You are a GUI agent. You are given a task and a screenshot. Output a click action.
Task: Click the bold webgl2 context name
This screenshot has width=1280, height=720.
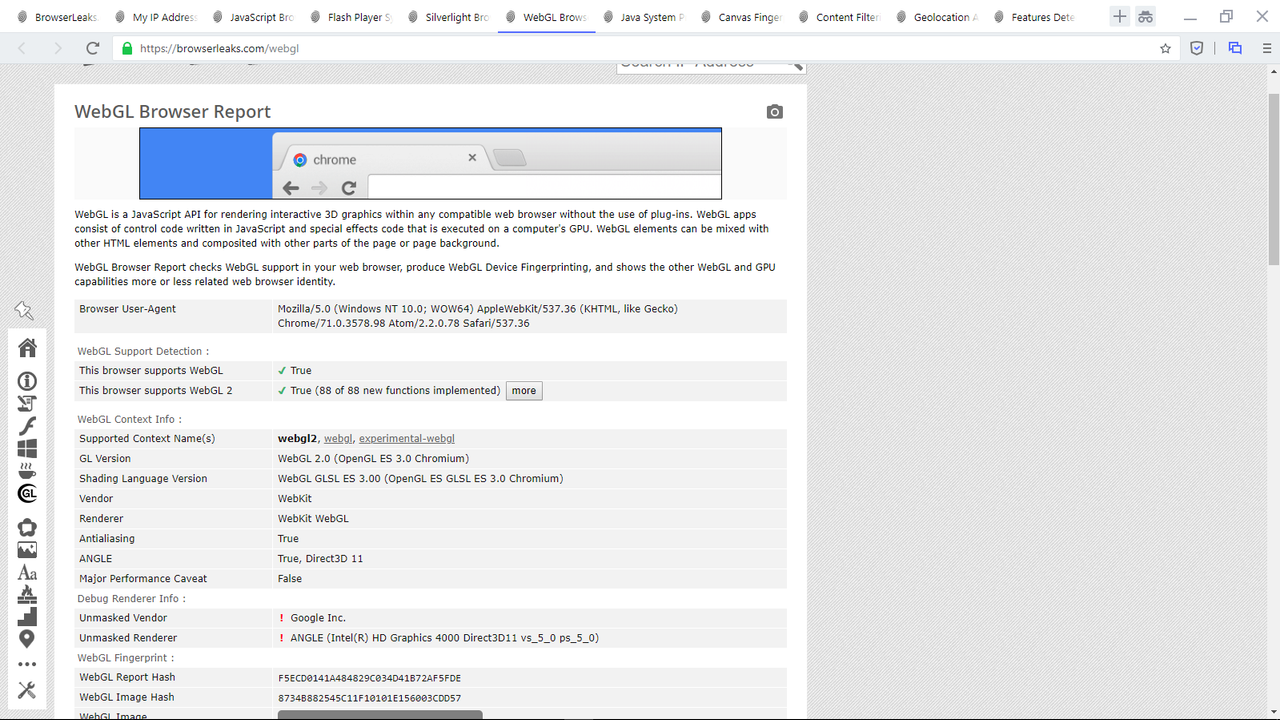click(x=297, y=439)
